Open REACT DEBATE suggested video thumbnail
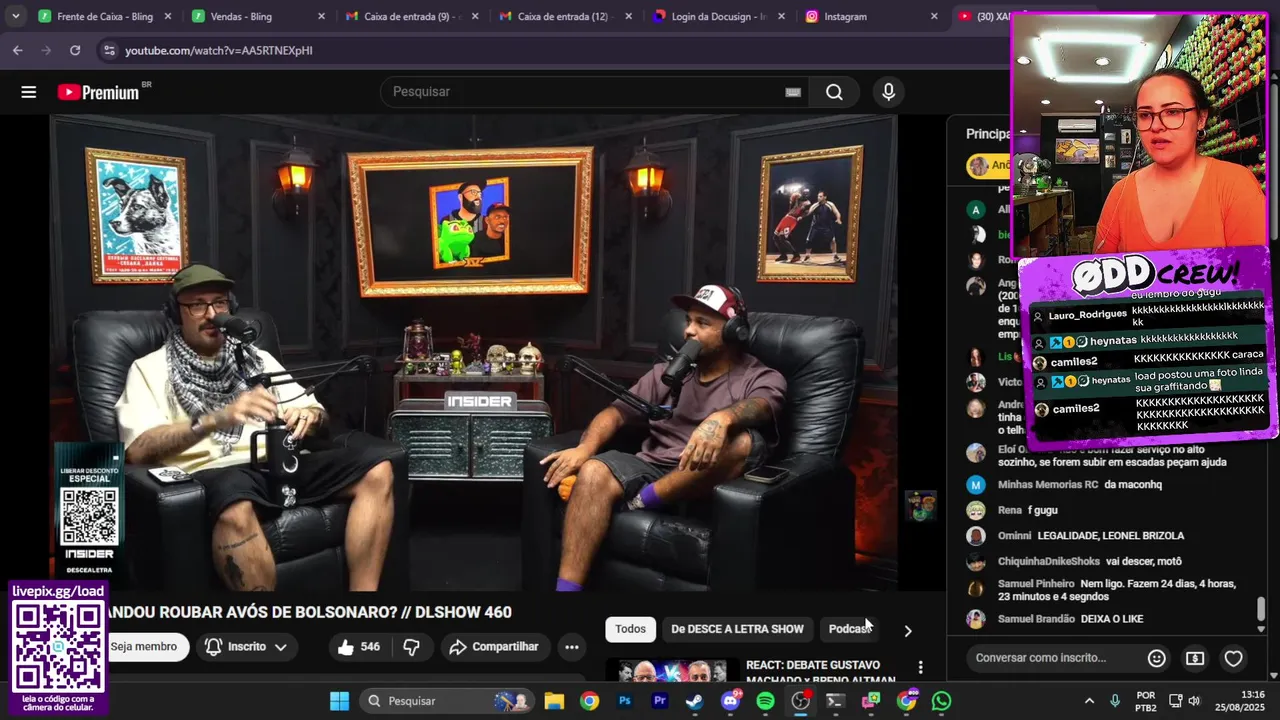Viewport: 1280px width, 720px height. coord(672,672)
